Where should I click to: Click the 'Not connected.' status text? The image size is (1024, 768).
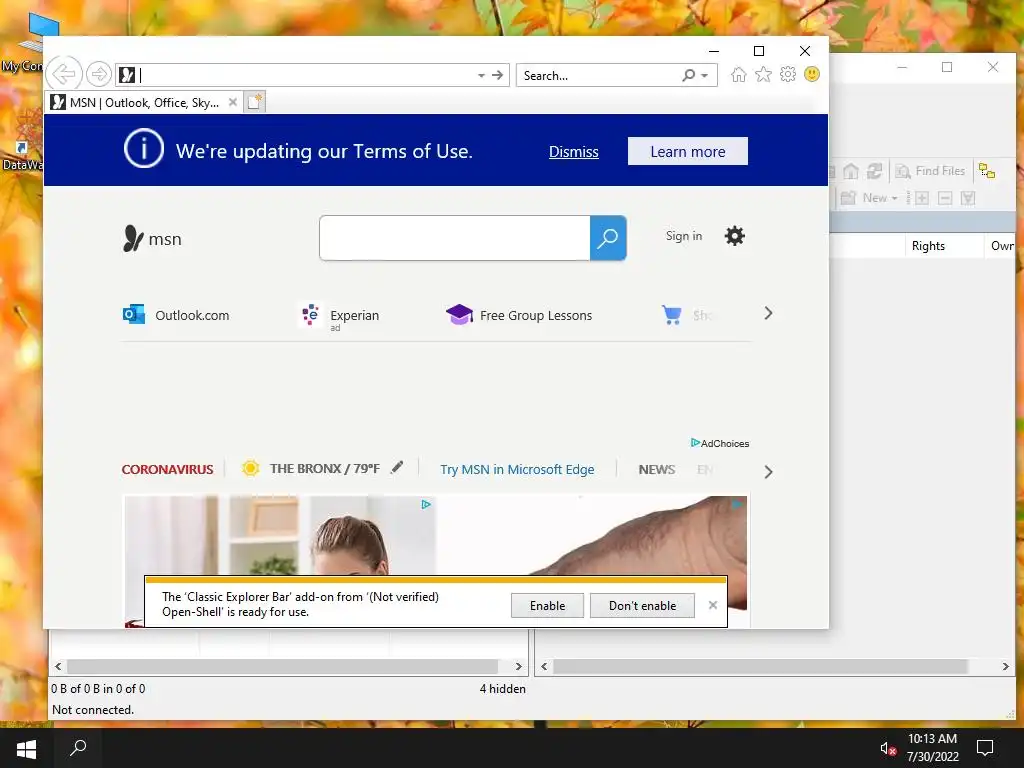click(93, 709)
